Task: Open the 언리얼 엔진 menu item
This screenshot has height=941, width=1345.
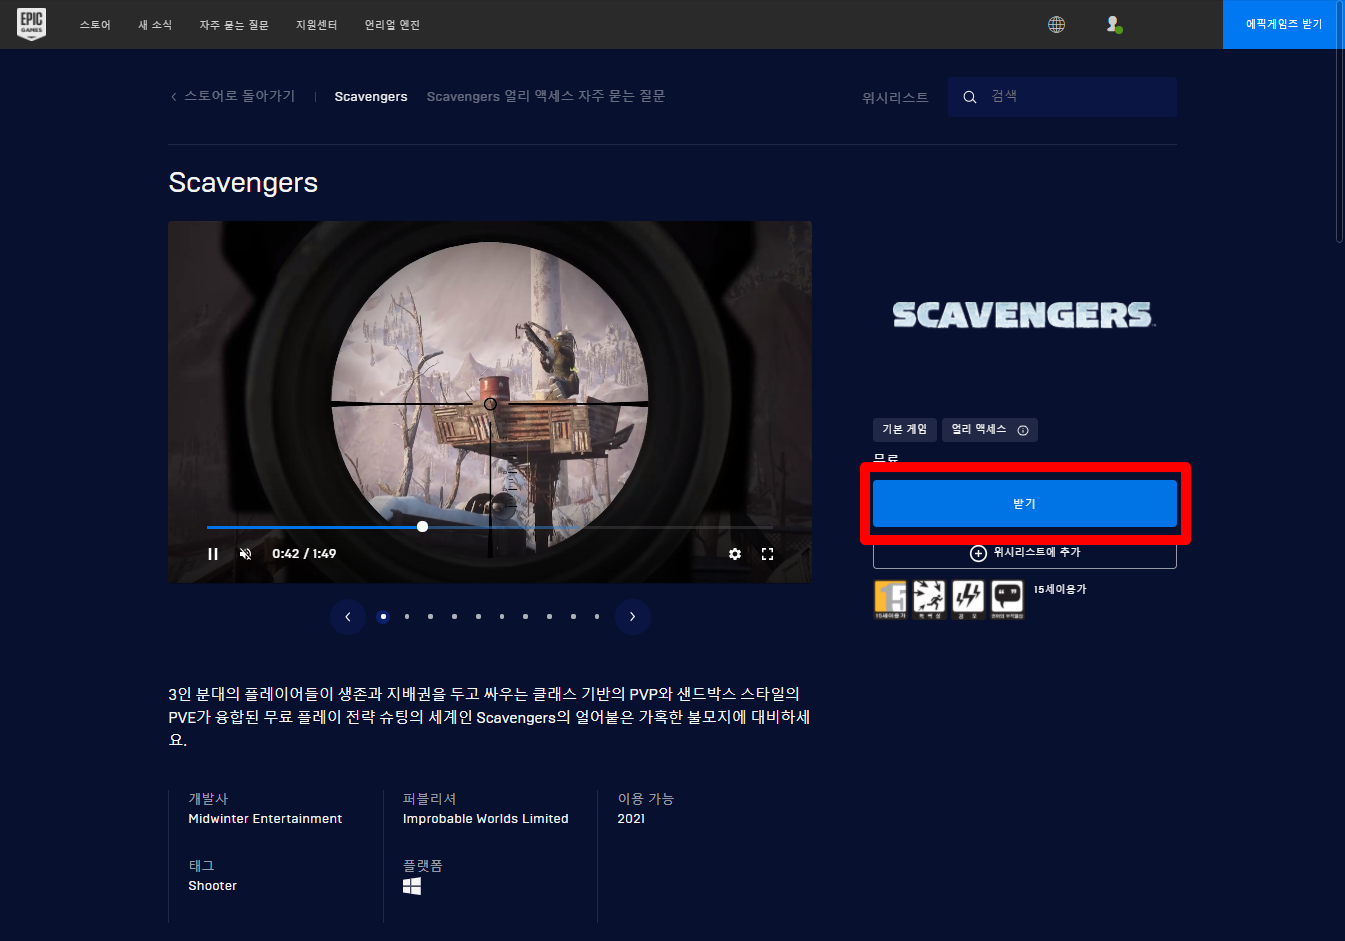Action: [392, 25]
